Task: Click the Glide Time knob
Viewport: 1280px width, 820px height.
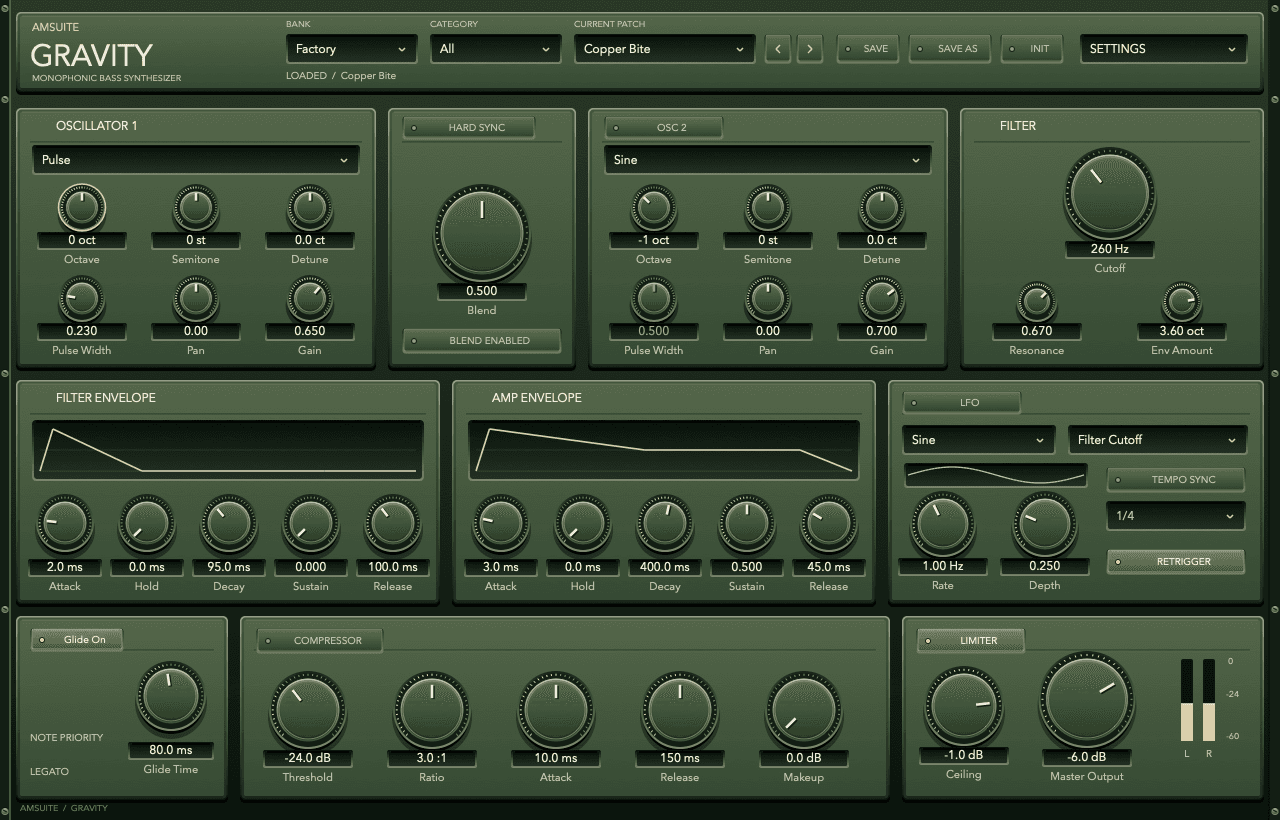Action: (171, 698)
